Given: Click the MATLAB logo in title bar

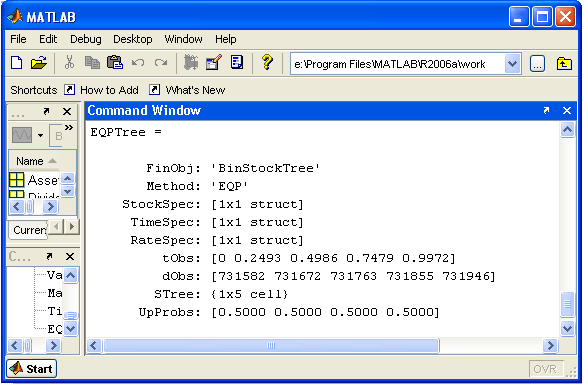Looking at the screenshot, I should (x=15, y=16).
